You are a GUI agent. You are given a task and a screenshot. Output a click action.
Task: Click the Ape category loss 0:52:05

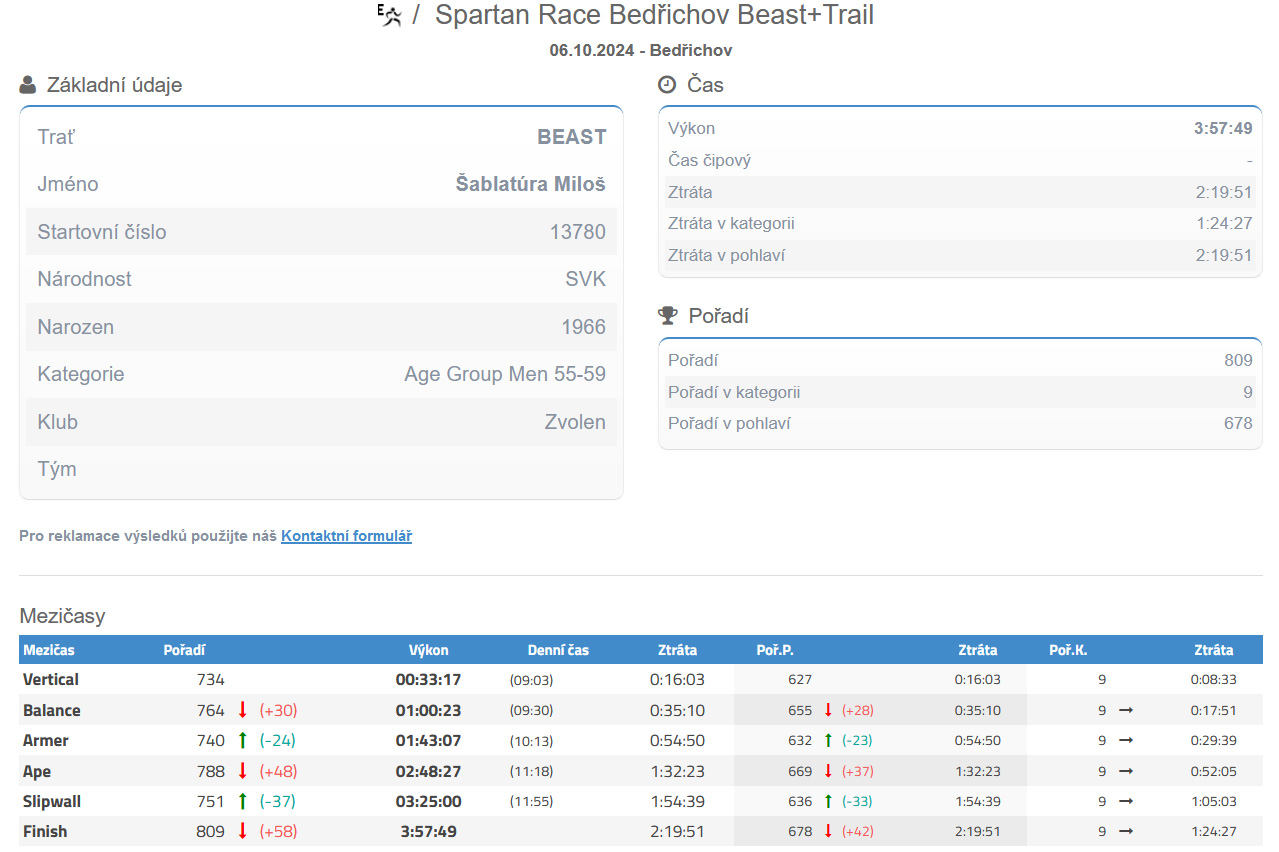(1214, 771)
